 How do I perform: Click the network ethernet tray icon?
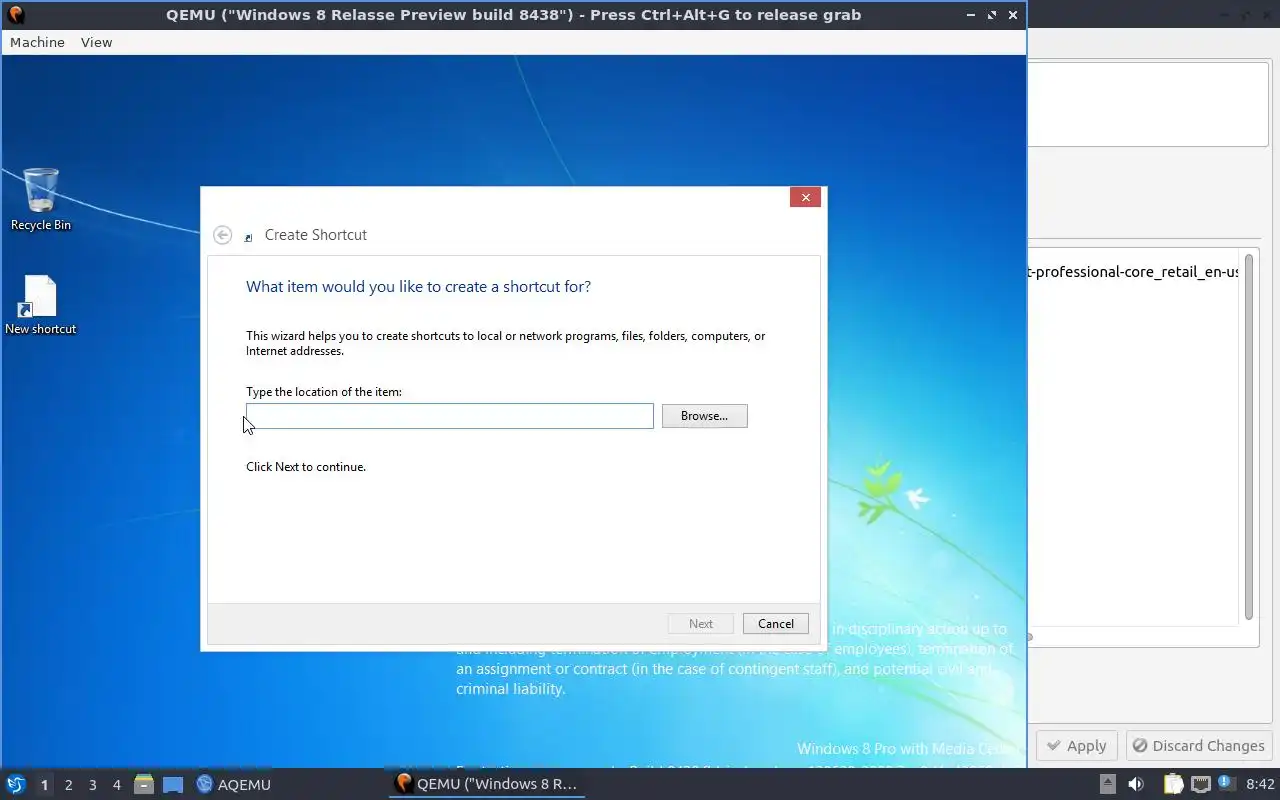(x=1201, y=784)
